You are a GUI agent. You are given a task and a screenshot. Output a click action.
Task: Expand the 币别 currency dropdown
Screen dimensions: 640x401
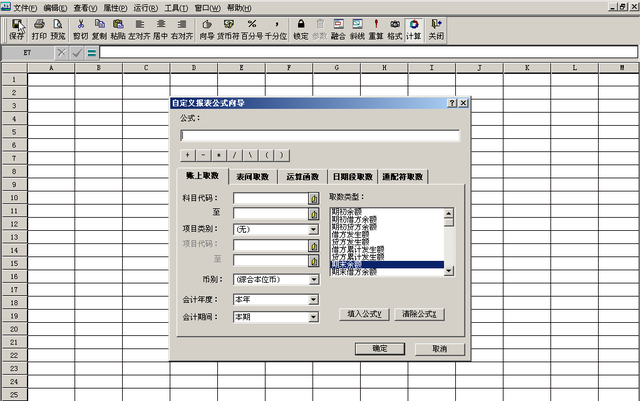pos(313,280)
